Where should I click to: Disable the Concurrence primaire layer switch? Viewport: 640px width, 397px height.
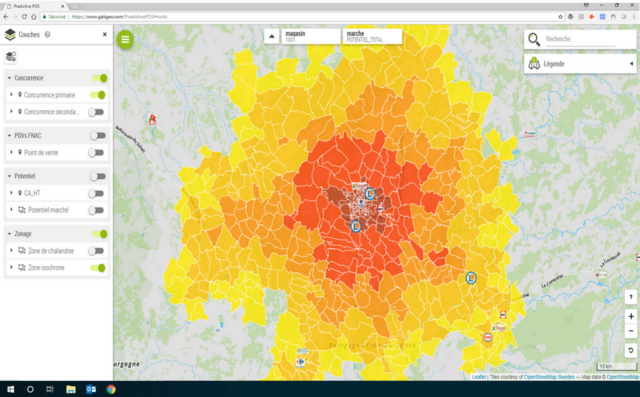[98, 95]
